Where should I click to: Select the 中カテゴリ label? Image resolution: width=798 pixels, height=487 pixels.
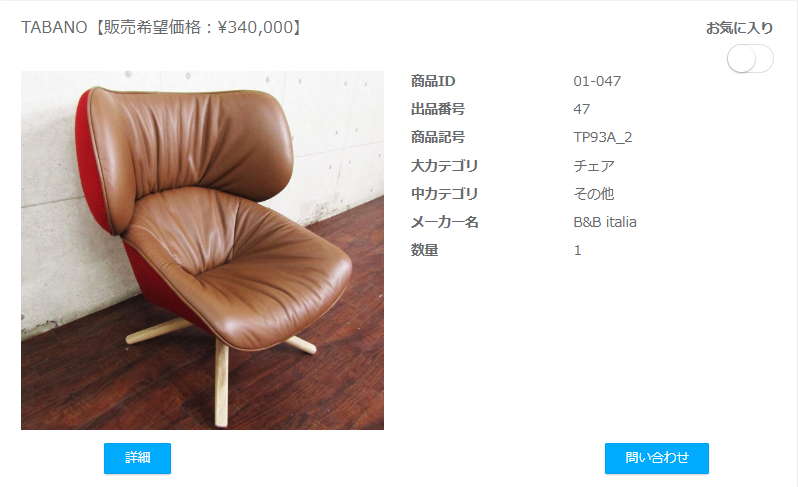click(x=444, y=193)
